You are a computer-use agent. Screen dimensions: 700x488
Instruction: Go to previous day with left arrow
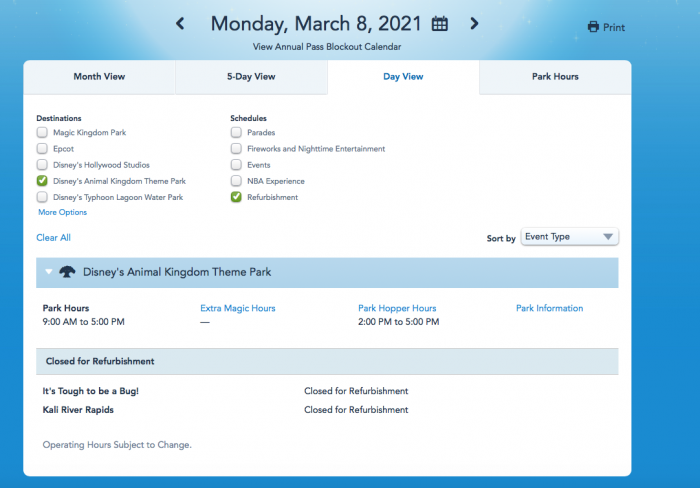[x=180, y=23]
